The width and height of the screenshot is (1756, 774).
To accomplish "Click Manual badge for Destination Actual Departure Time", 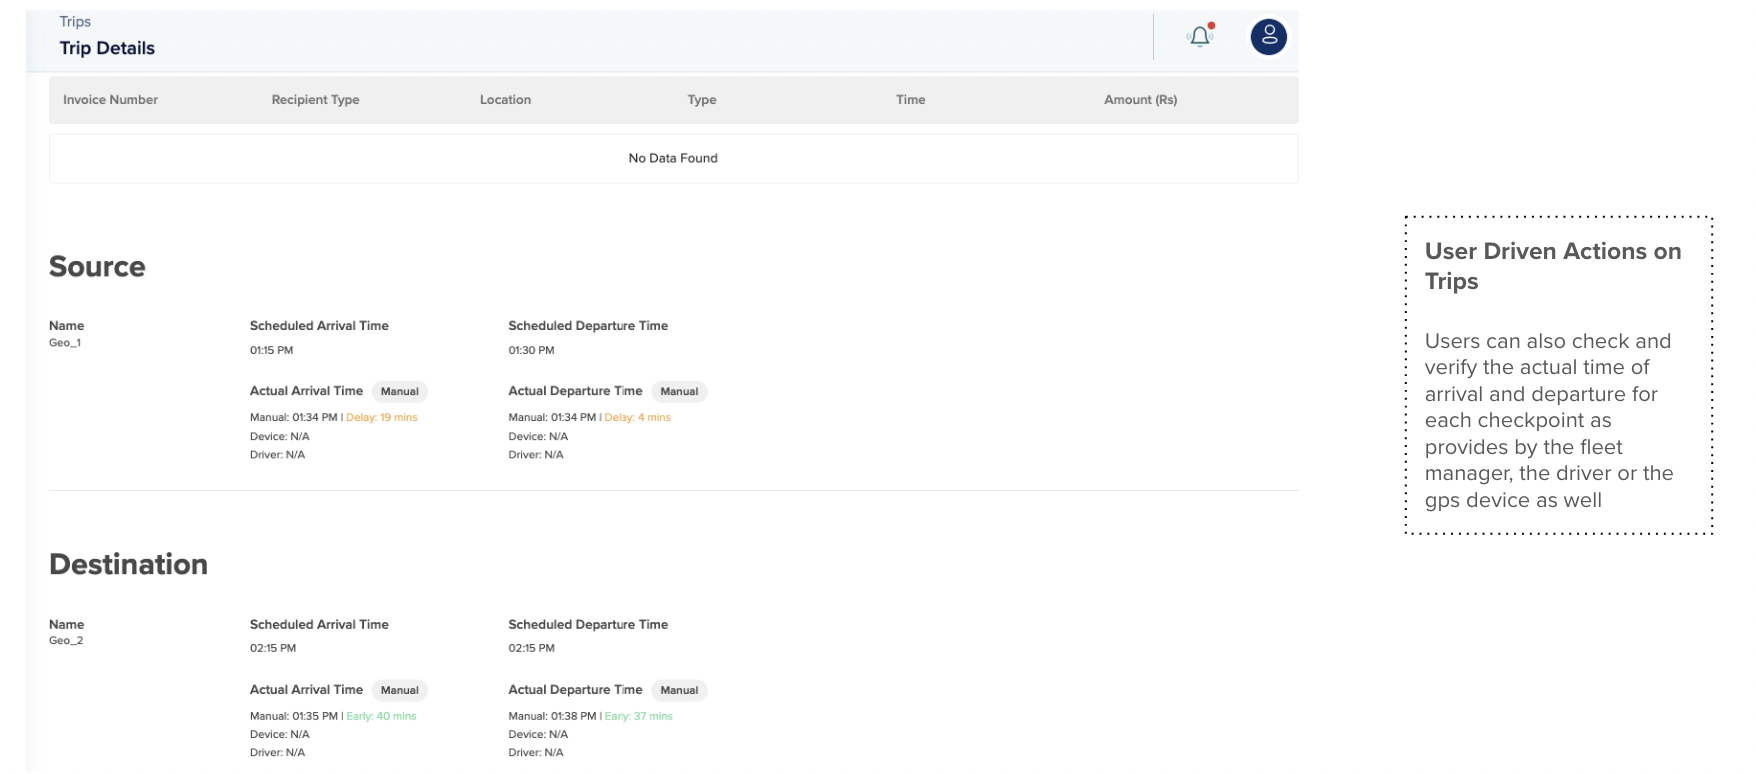I will tap(679, 691).
